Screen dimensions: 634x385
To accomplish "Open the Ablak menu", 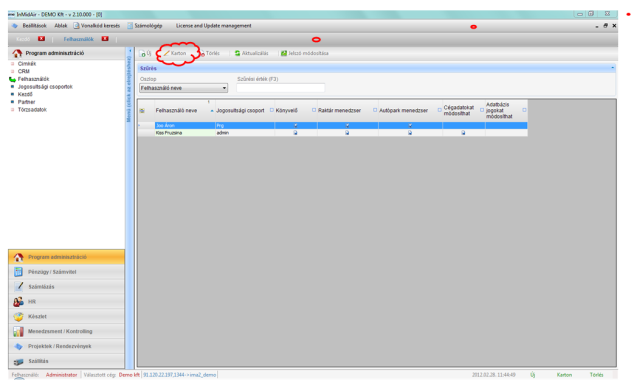I will [61, 26].
